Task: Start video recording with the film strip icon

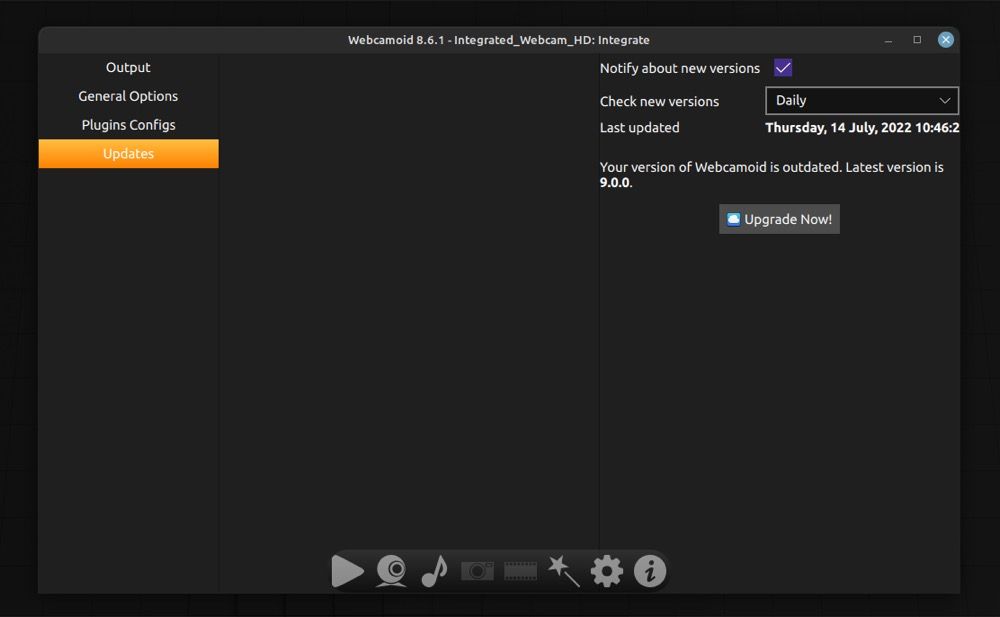Action: [520, 570]
